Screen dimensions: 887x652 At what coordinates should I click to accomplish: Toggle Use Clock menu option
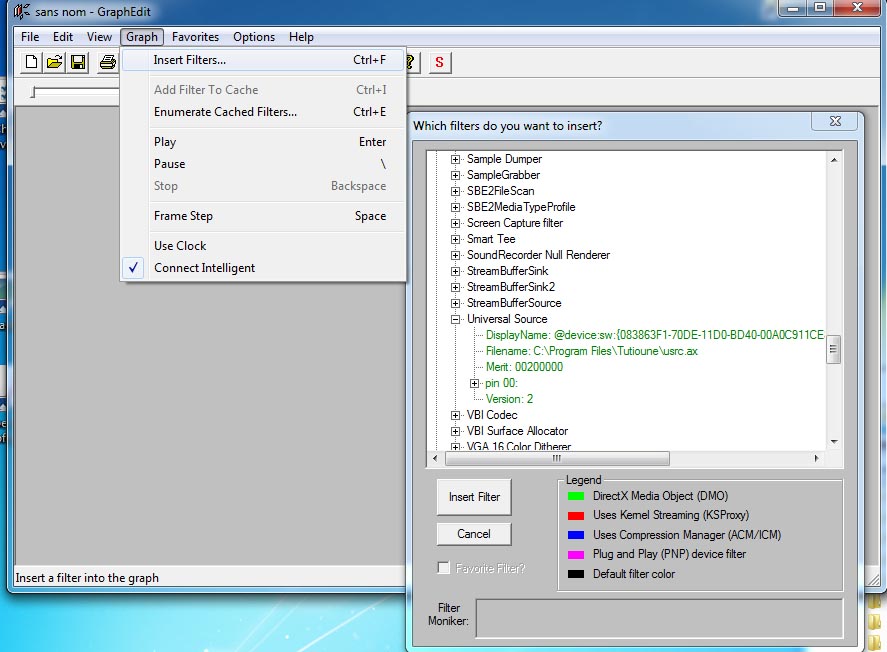pos(263,246)
